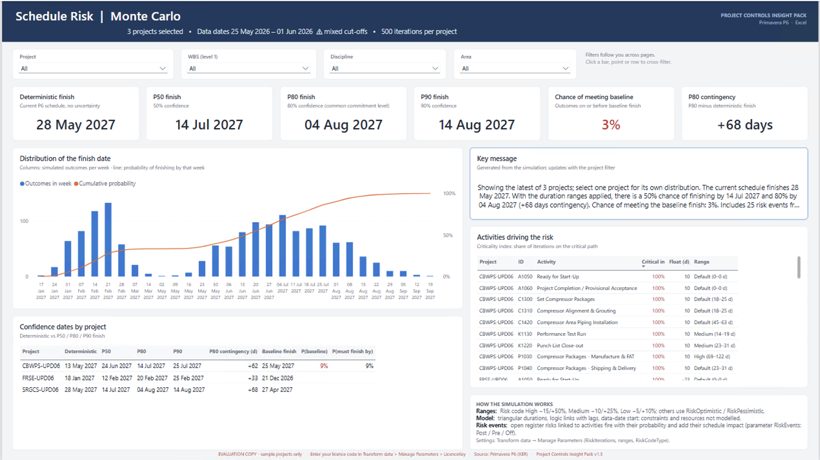Select 'Compressor Packages - Shipping & Delivery' activity
Viewport: 820px width, 460px height.
pyautogui.click(x=608, y=368)
